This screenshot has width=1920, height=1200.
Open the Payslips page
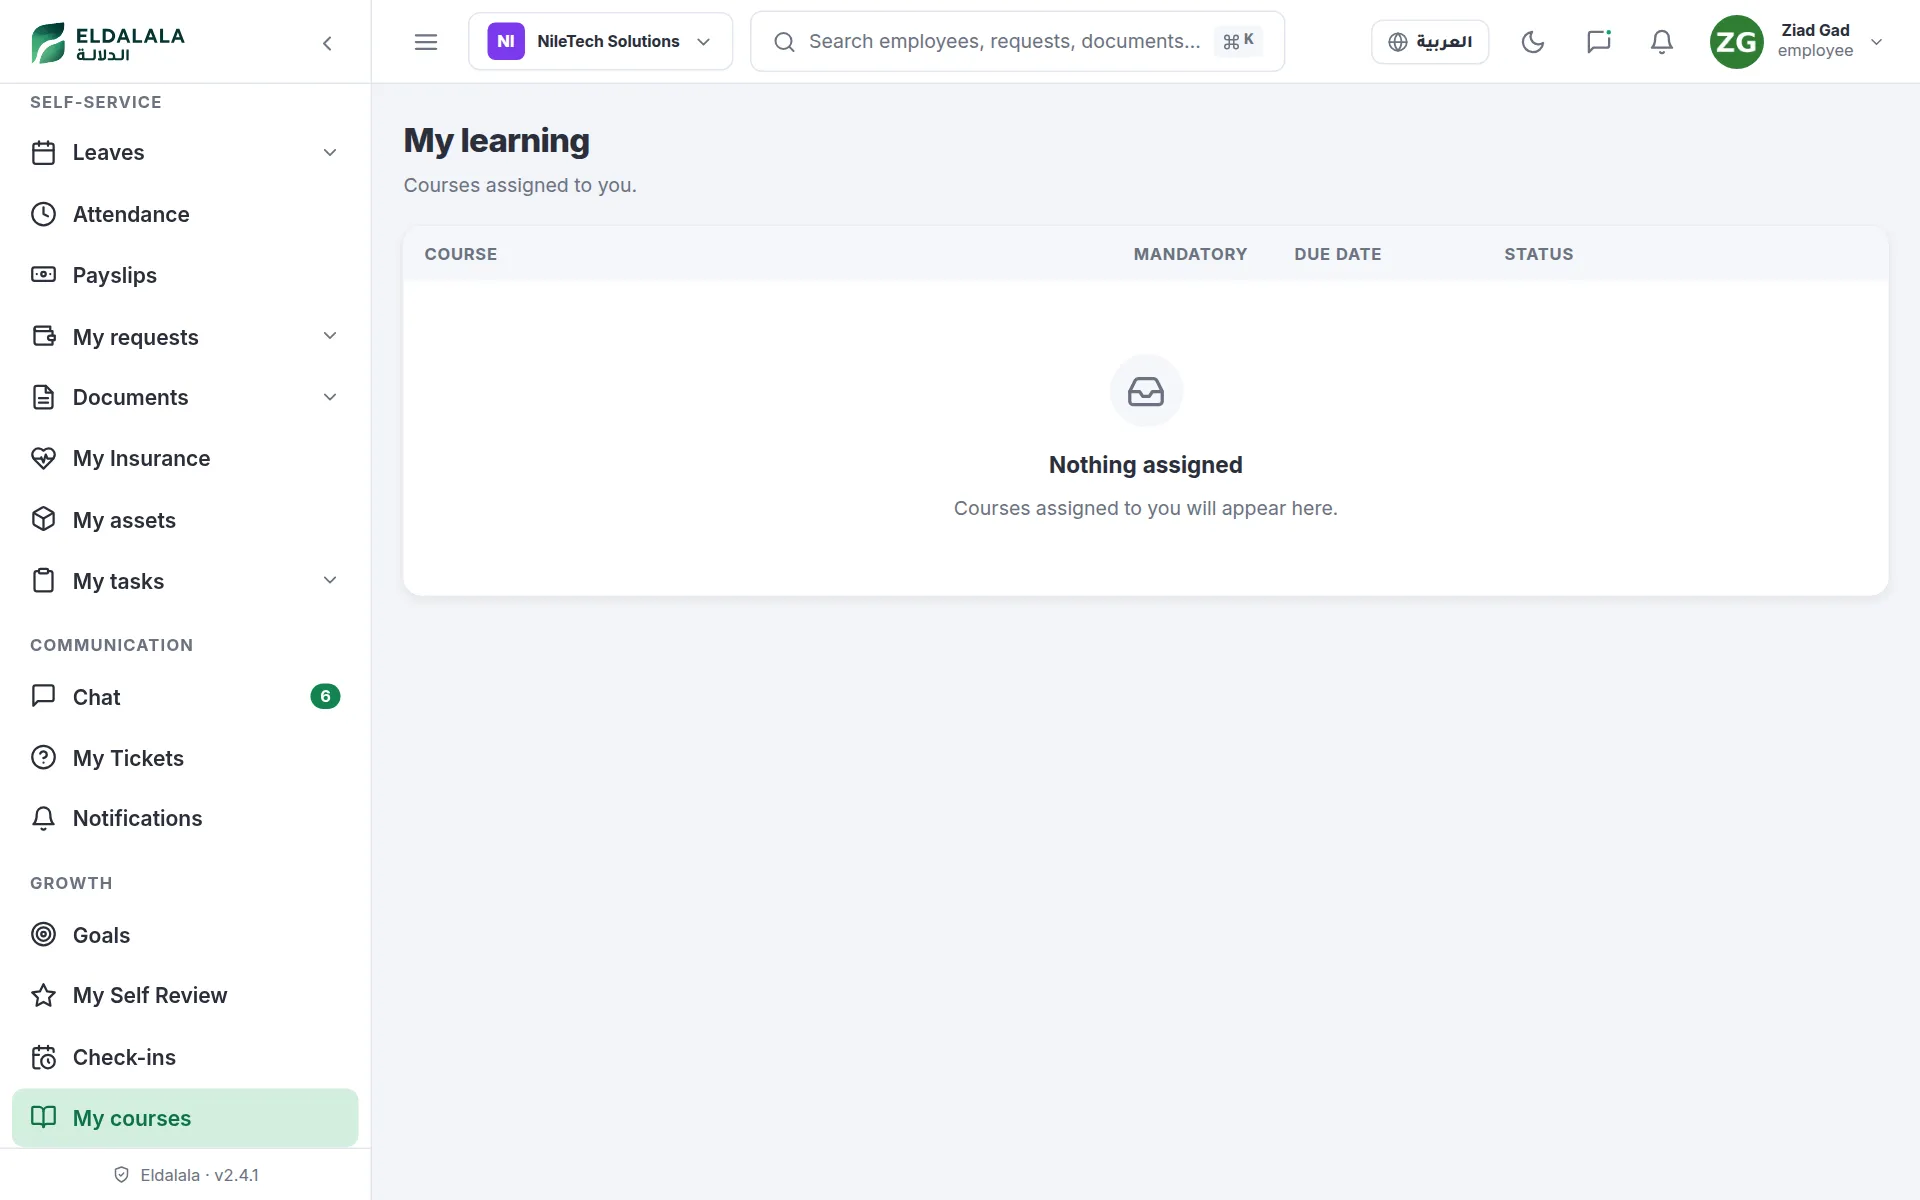pyautogui.click(x=185, y=275)
